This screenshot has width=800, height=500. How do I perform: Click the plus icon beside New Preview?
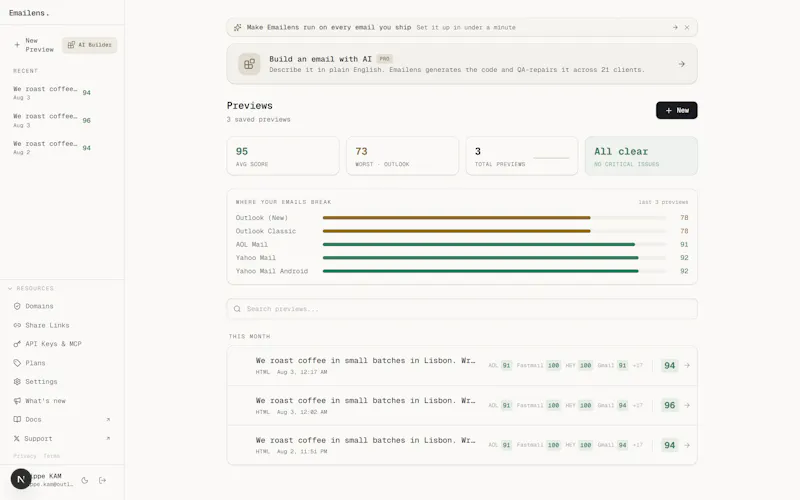(17, 45)
